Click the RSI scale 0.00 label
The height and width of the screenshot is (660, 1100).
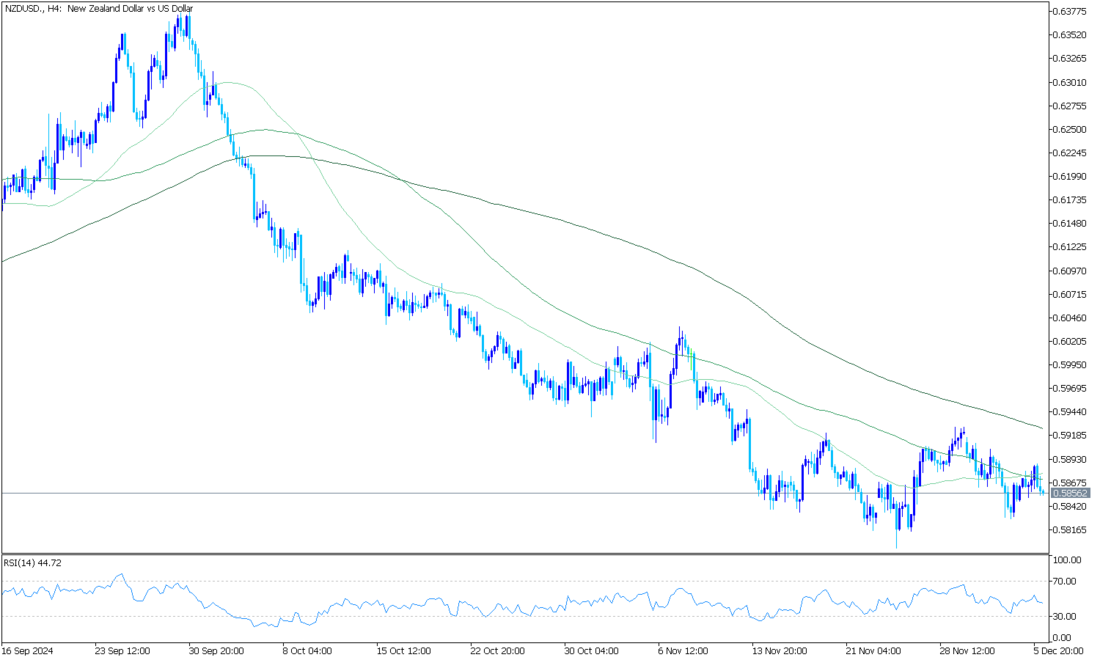click(1063, 638)
